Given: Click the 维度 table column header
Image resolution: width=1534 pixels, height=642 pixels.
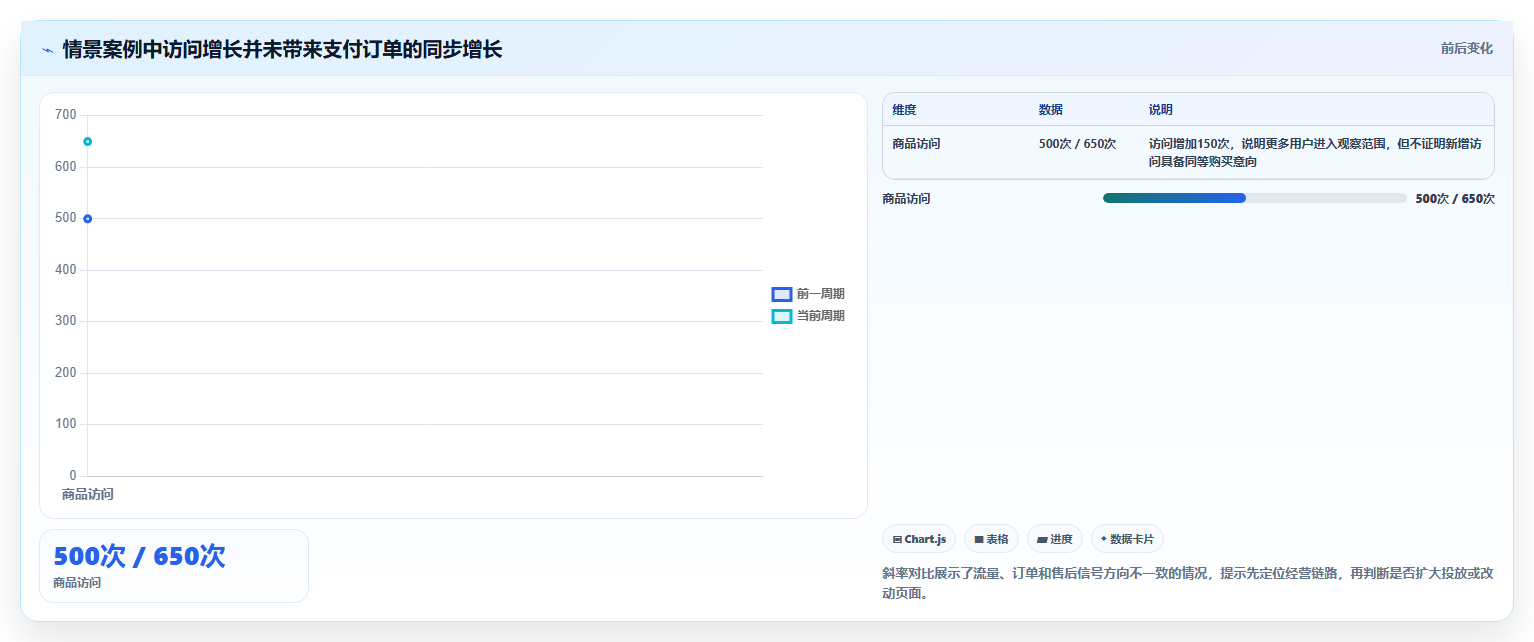Looking at the screenshot, I should coord(904,110).
